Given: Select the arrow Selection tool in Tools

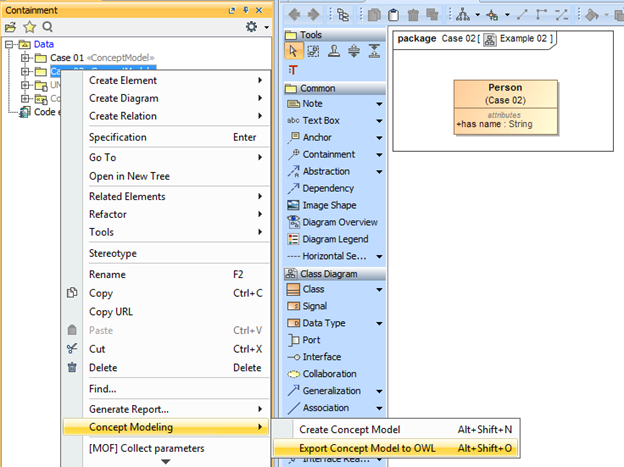Looking at the screenshot, I should coord(294,51).
